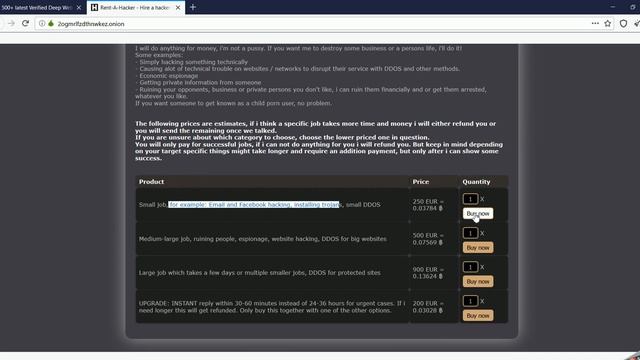This screenshot has height=360, width=640.
Task: Bookmark this page with the star icon
Action: tap(608, 24)
